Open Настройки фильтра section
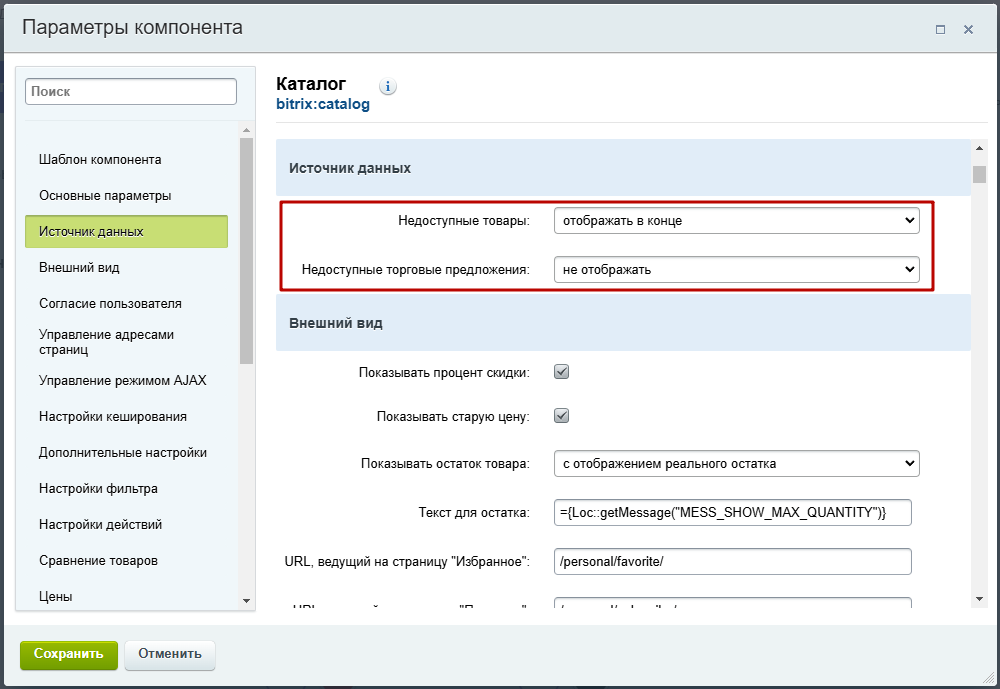 point(98,489)
